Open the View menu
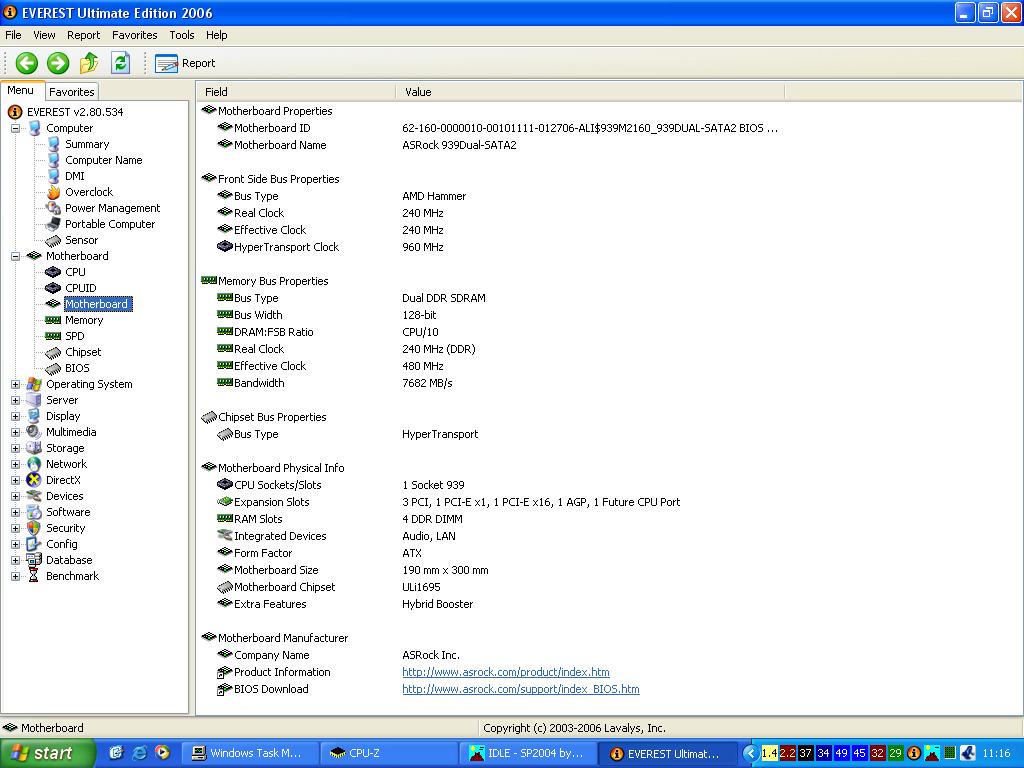 (44, 35)
